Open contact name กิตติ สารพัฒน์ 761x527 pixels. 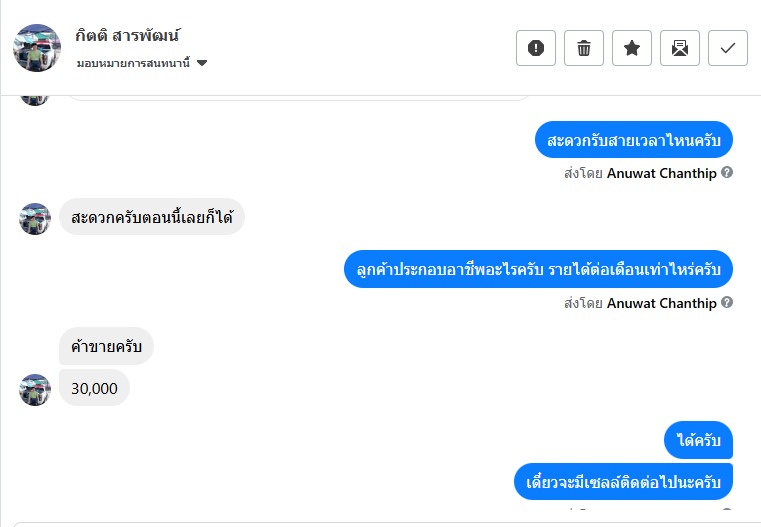pyautogui.click(x=127, y=36)
